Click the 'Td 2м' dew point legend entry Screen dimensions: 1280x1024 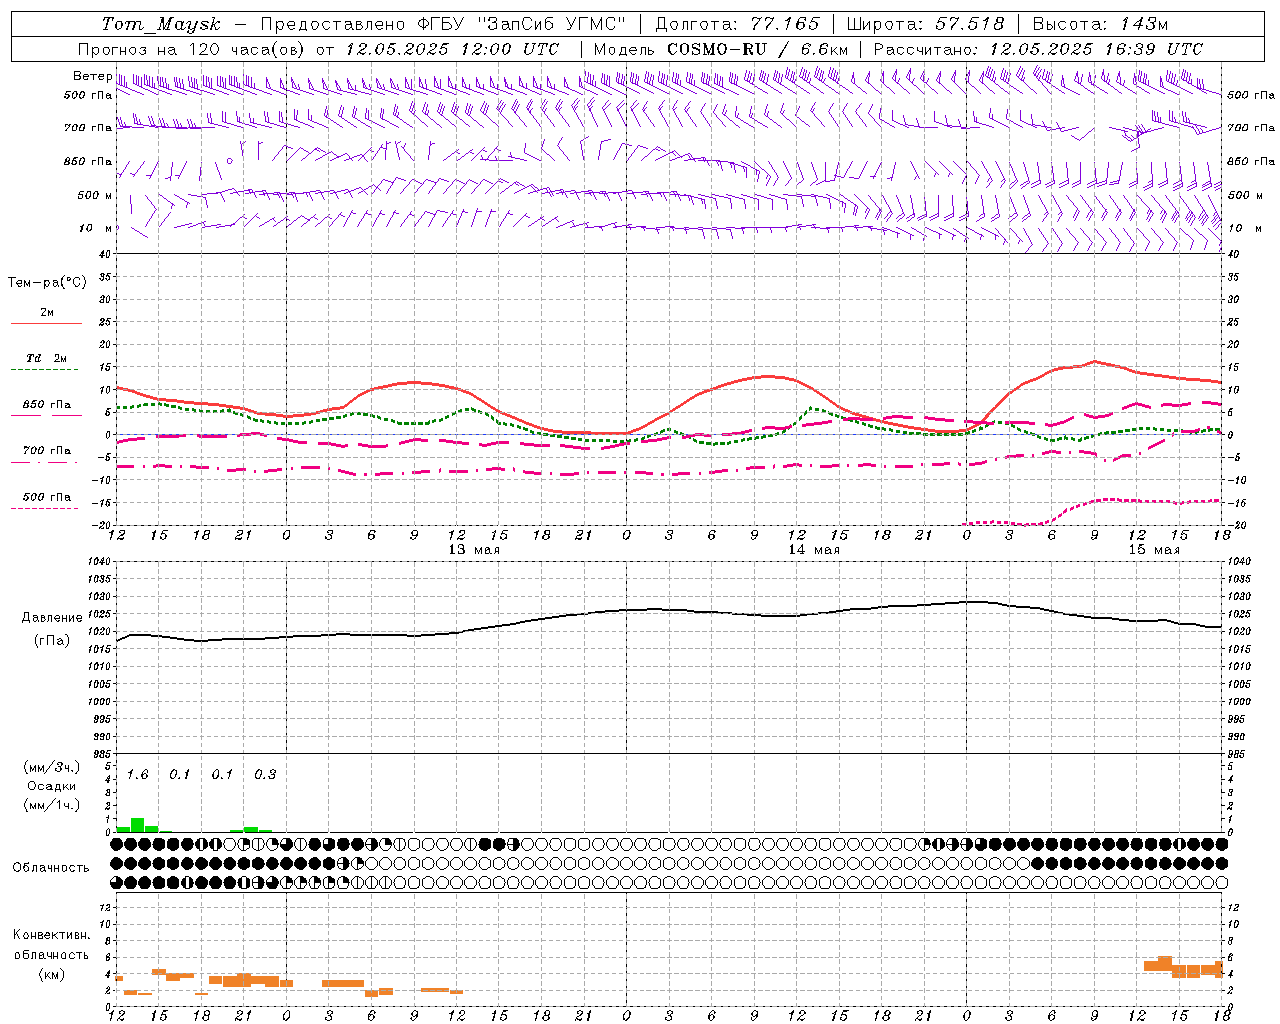point(47,358)
